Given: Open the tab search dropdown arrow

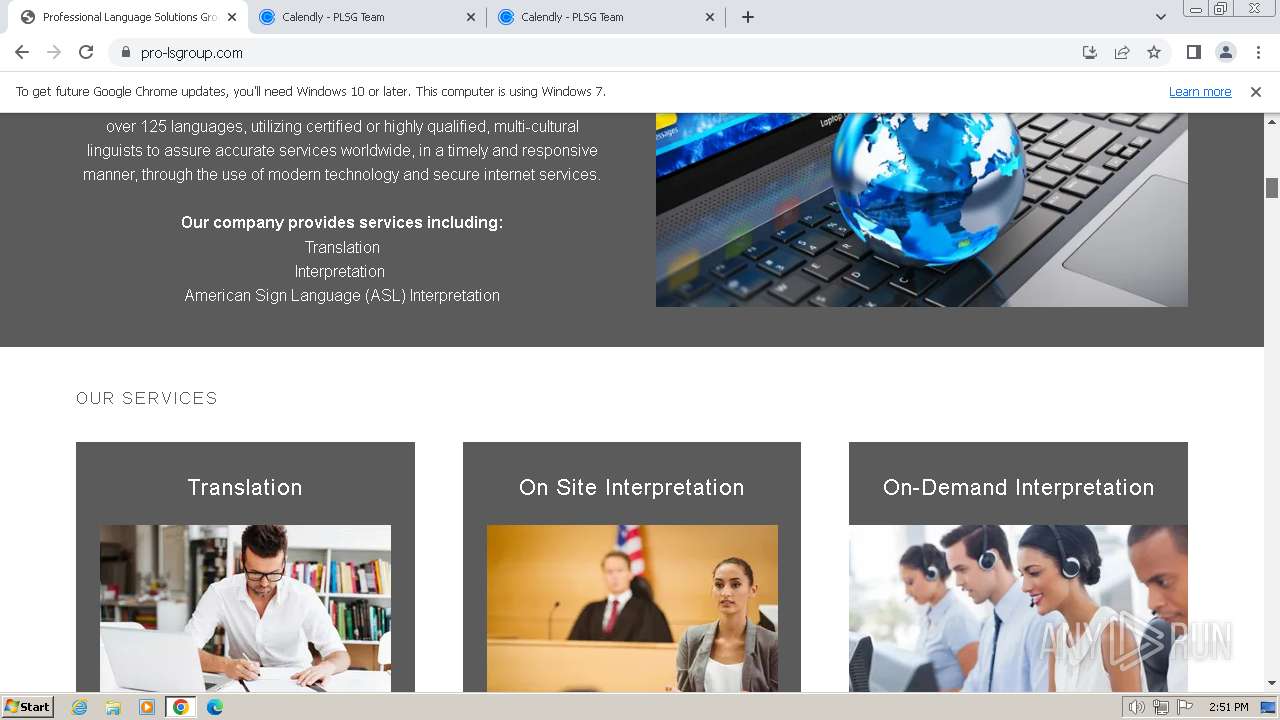Looking at the screenshot, I should tap(1160, 17).
